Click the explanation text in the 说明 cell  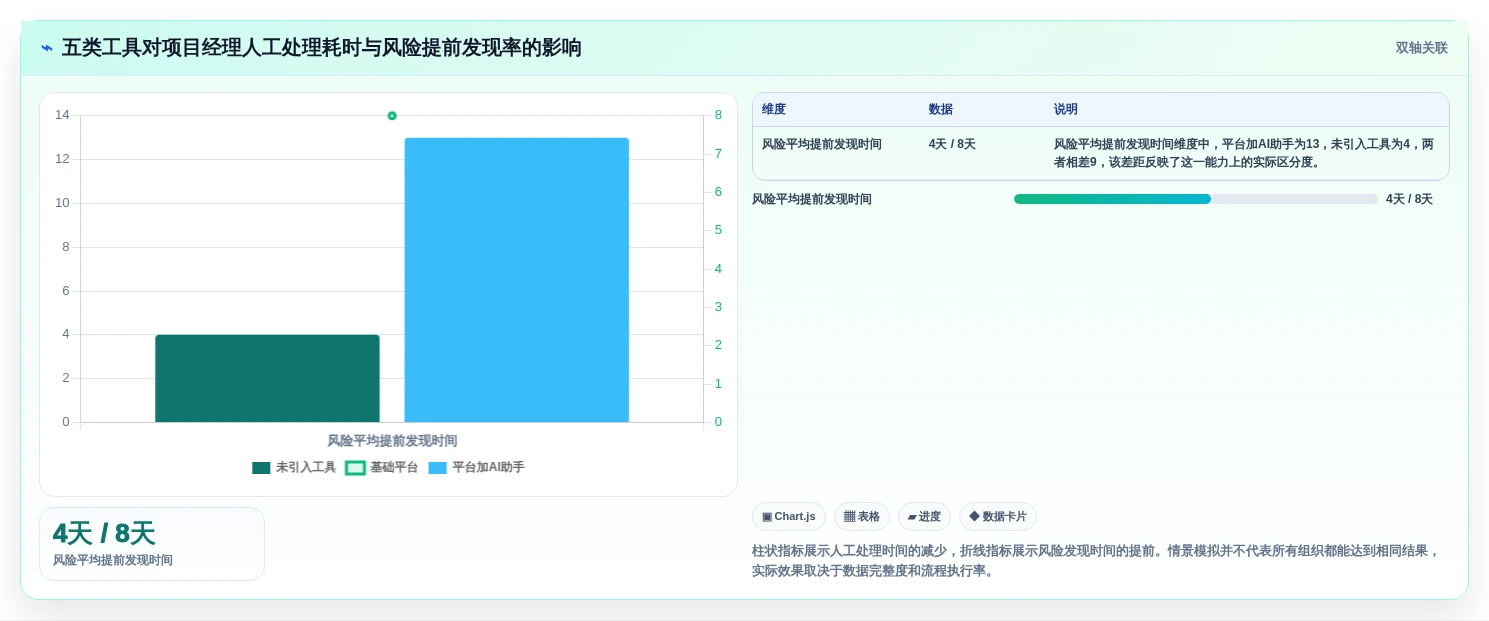point(1244,153)
